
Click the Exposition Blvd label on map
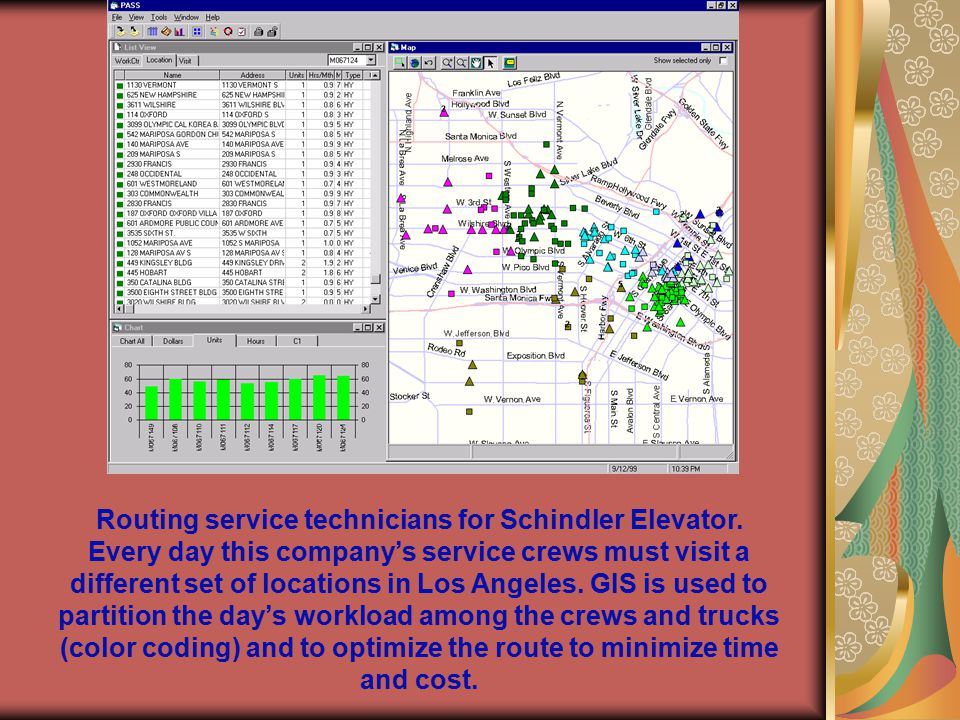click(x=535, y=355)
